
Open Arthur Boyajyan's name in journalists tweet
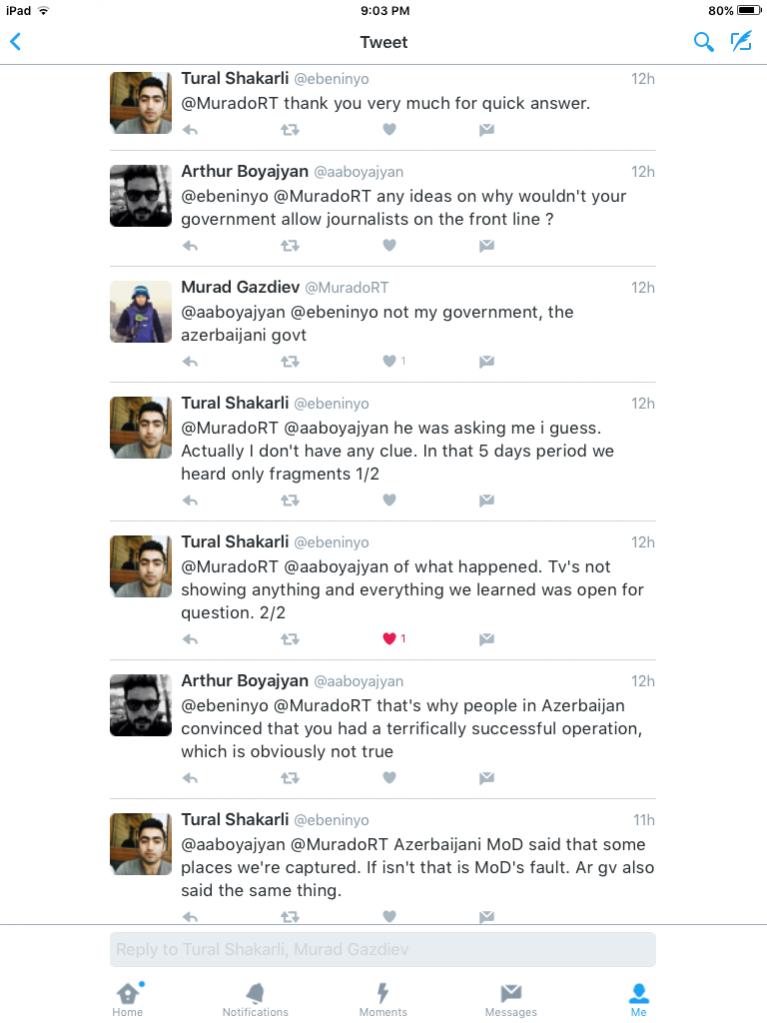tap(245, 172)
